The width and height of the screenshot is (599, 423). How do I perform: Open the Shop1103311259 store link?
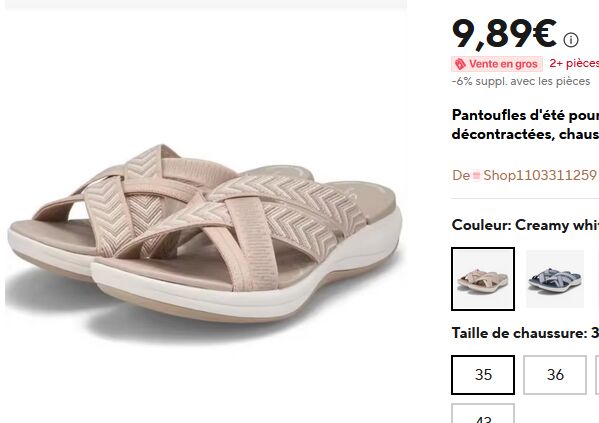pos(540,175)
